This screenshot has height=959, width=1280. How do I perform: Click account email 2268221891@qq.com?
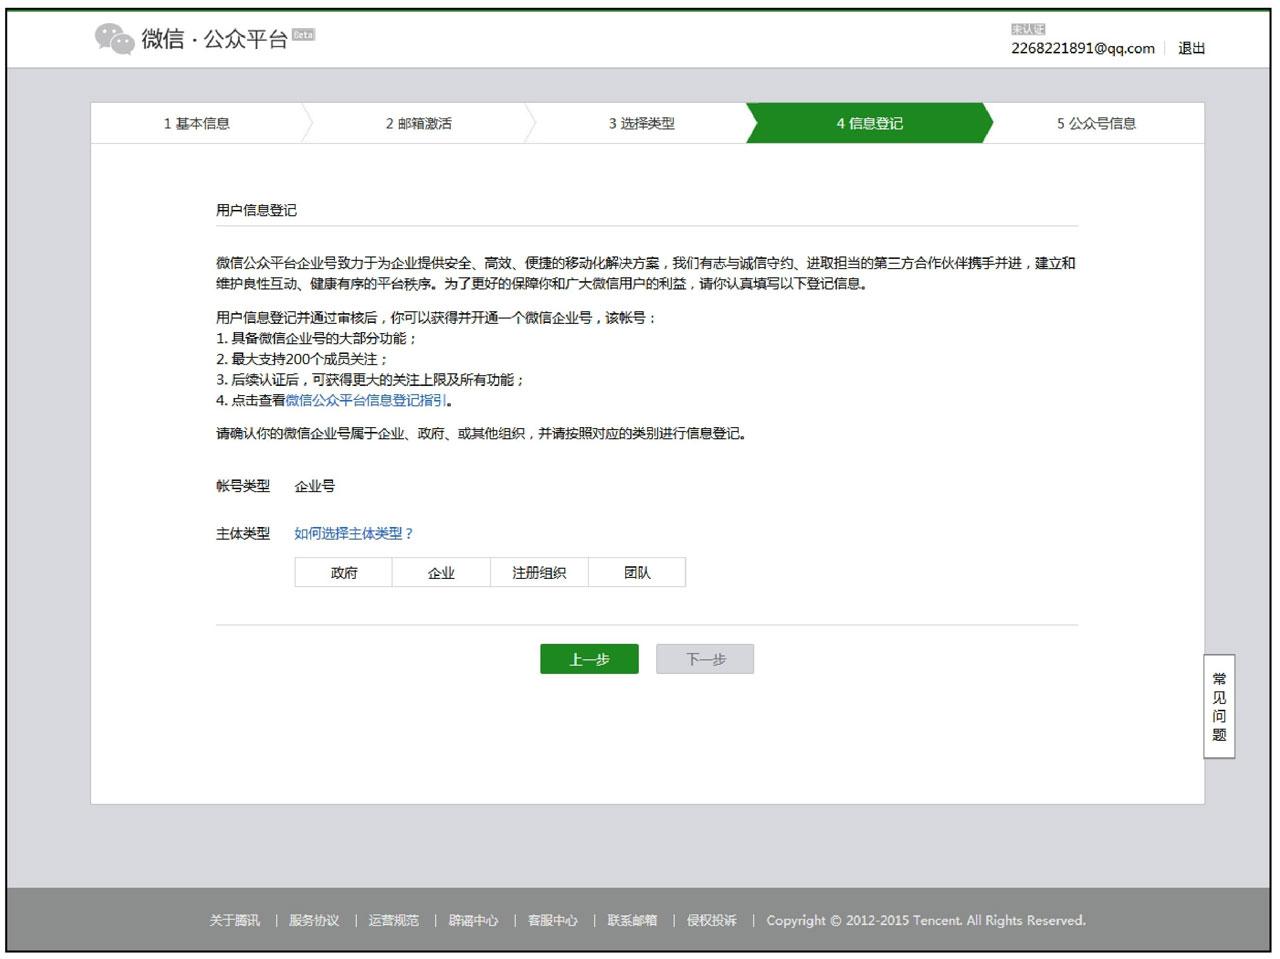click(1082, 48)
